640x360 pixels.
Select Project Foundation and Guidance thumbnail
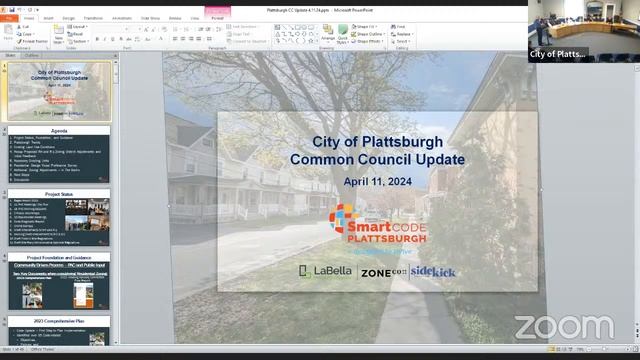coord(59,281)
